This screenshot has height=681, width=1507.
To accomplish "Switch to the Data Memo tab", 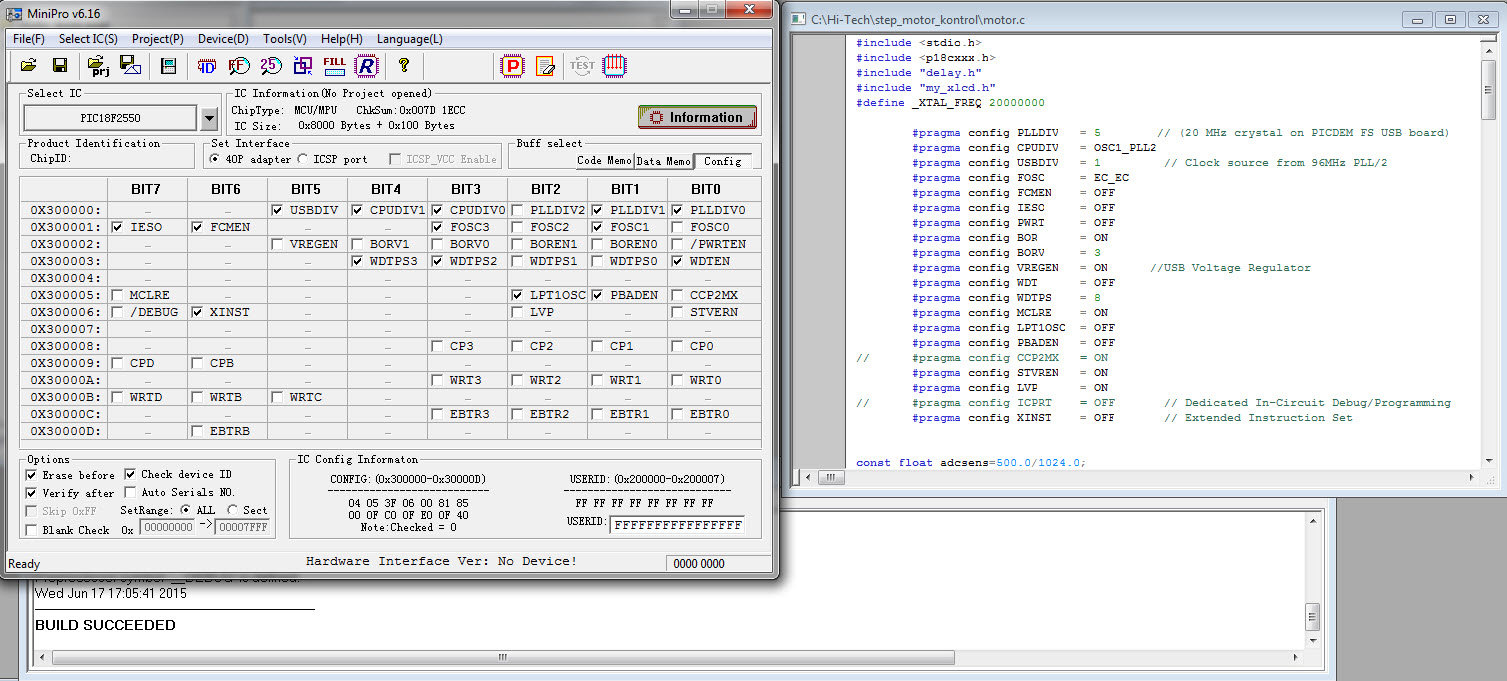I will point(664,160).
